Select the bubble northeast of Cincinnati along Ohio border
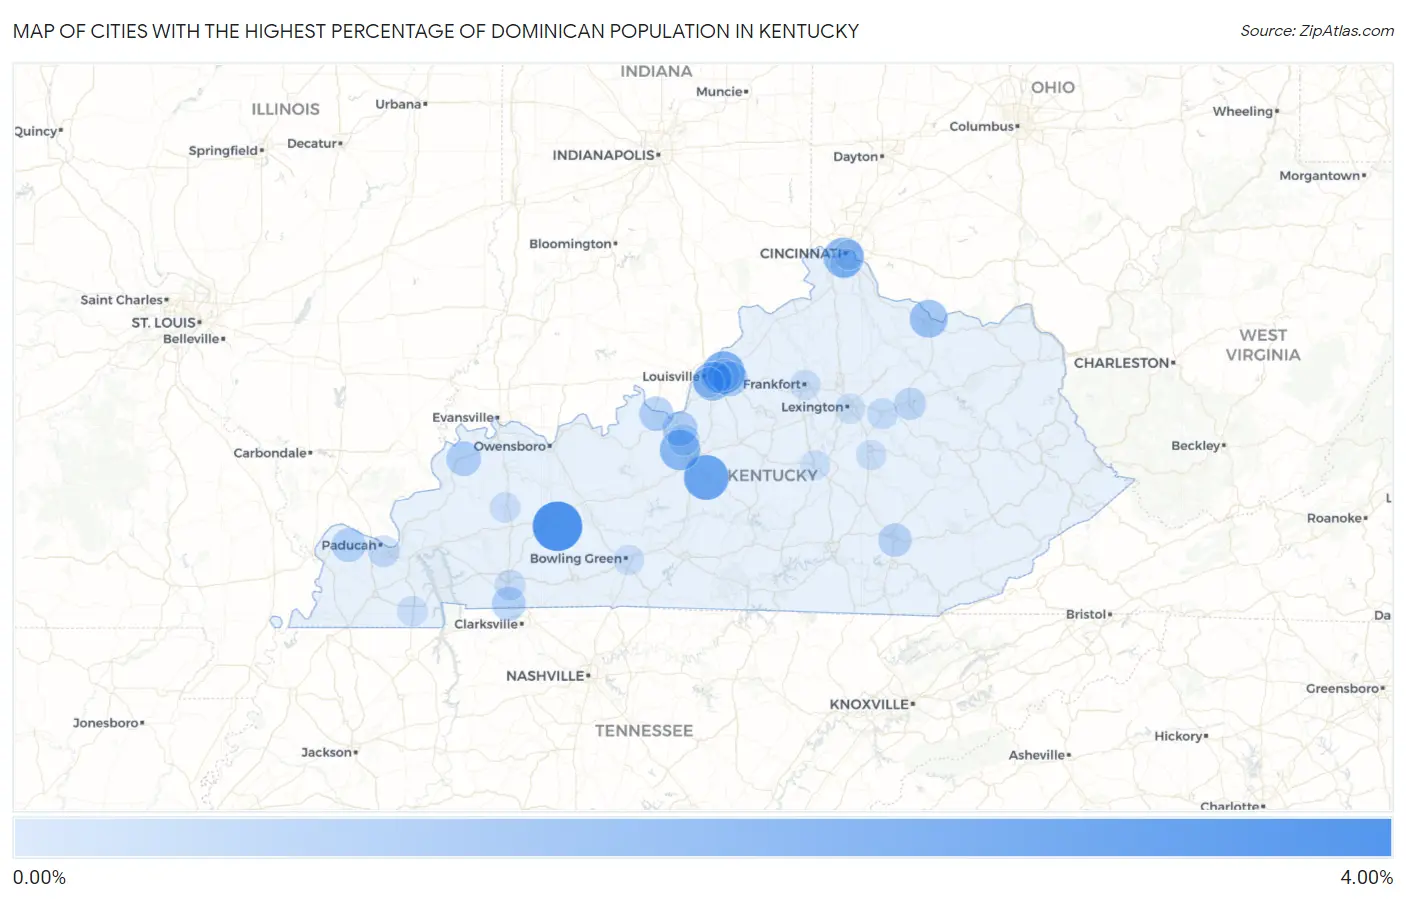Image resolution: width=1406 pixels, height=899 pixels. point(928,319)
